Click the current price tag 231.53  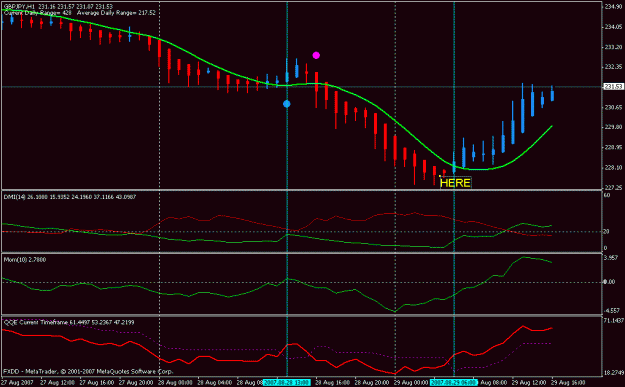coord(613,86)
